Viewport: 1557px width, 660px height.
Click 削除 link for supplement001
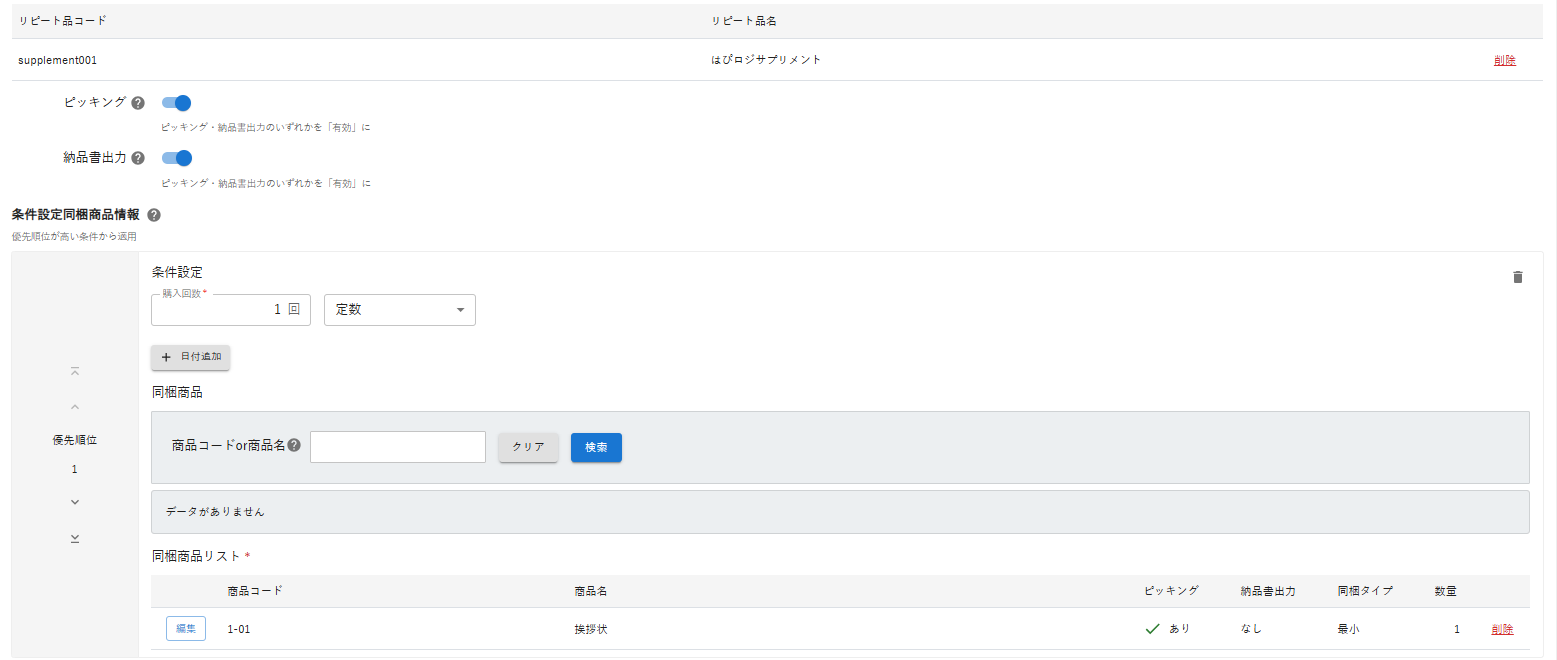(x=1504, y=60)
